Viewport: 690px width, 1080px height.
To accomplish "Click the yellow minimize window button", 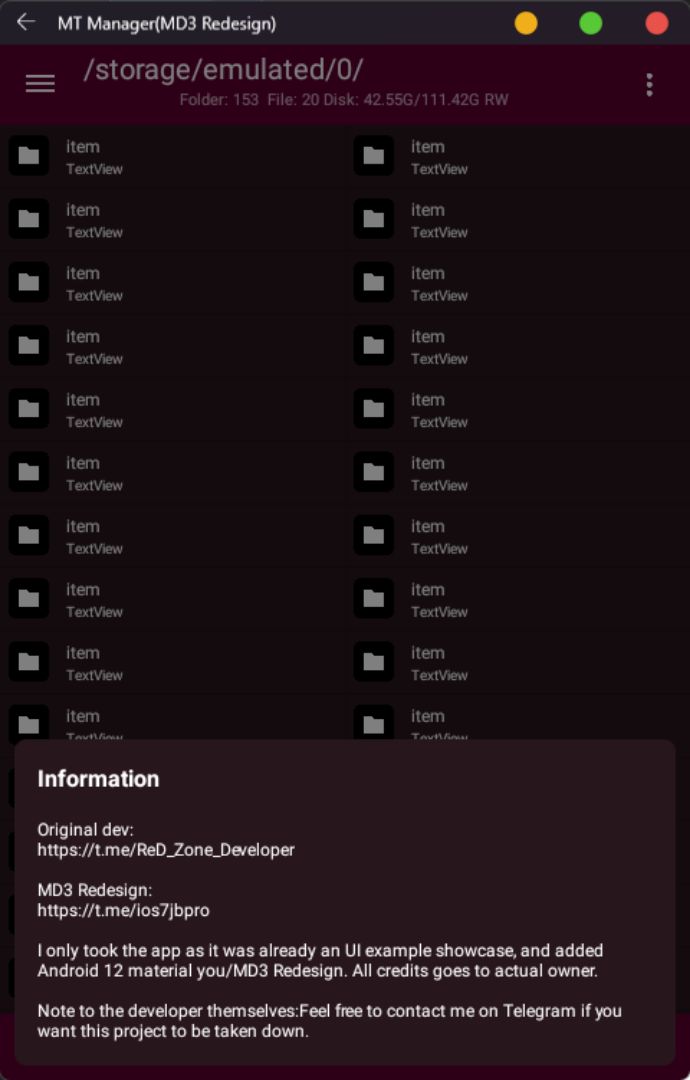I will [x=526, y=23].
